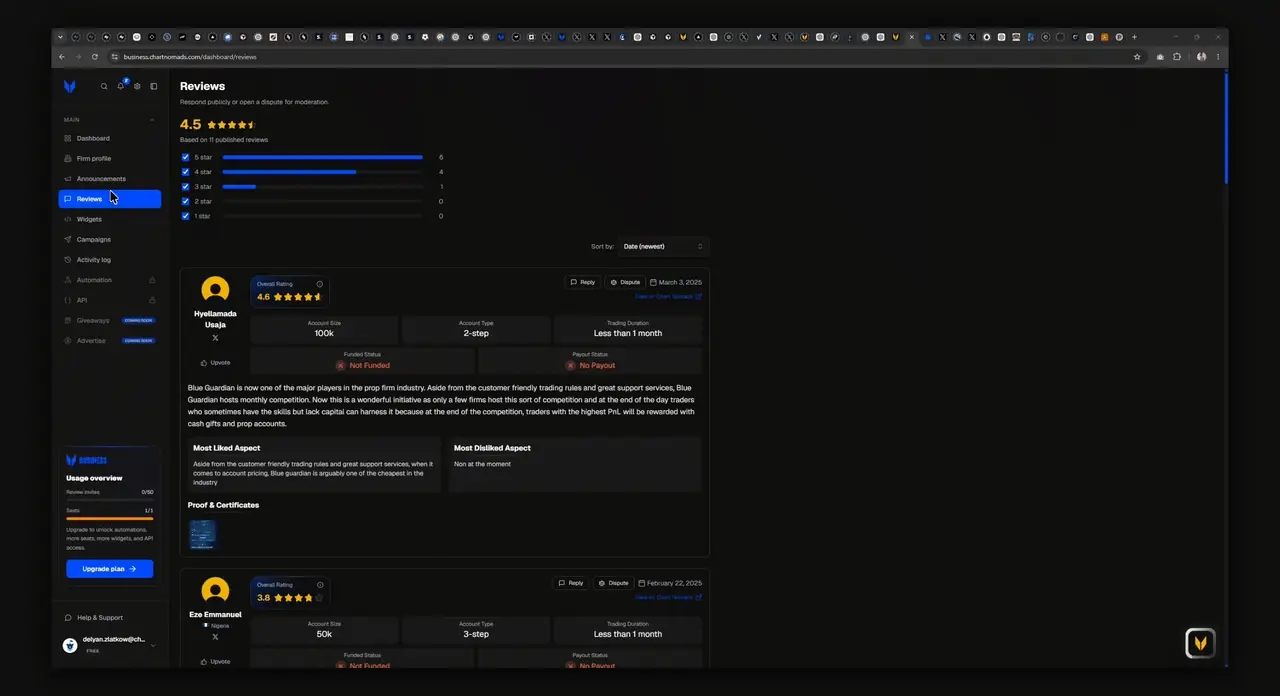
Task: Open the sidebar search icon
Action: (x=104, y=87)
